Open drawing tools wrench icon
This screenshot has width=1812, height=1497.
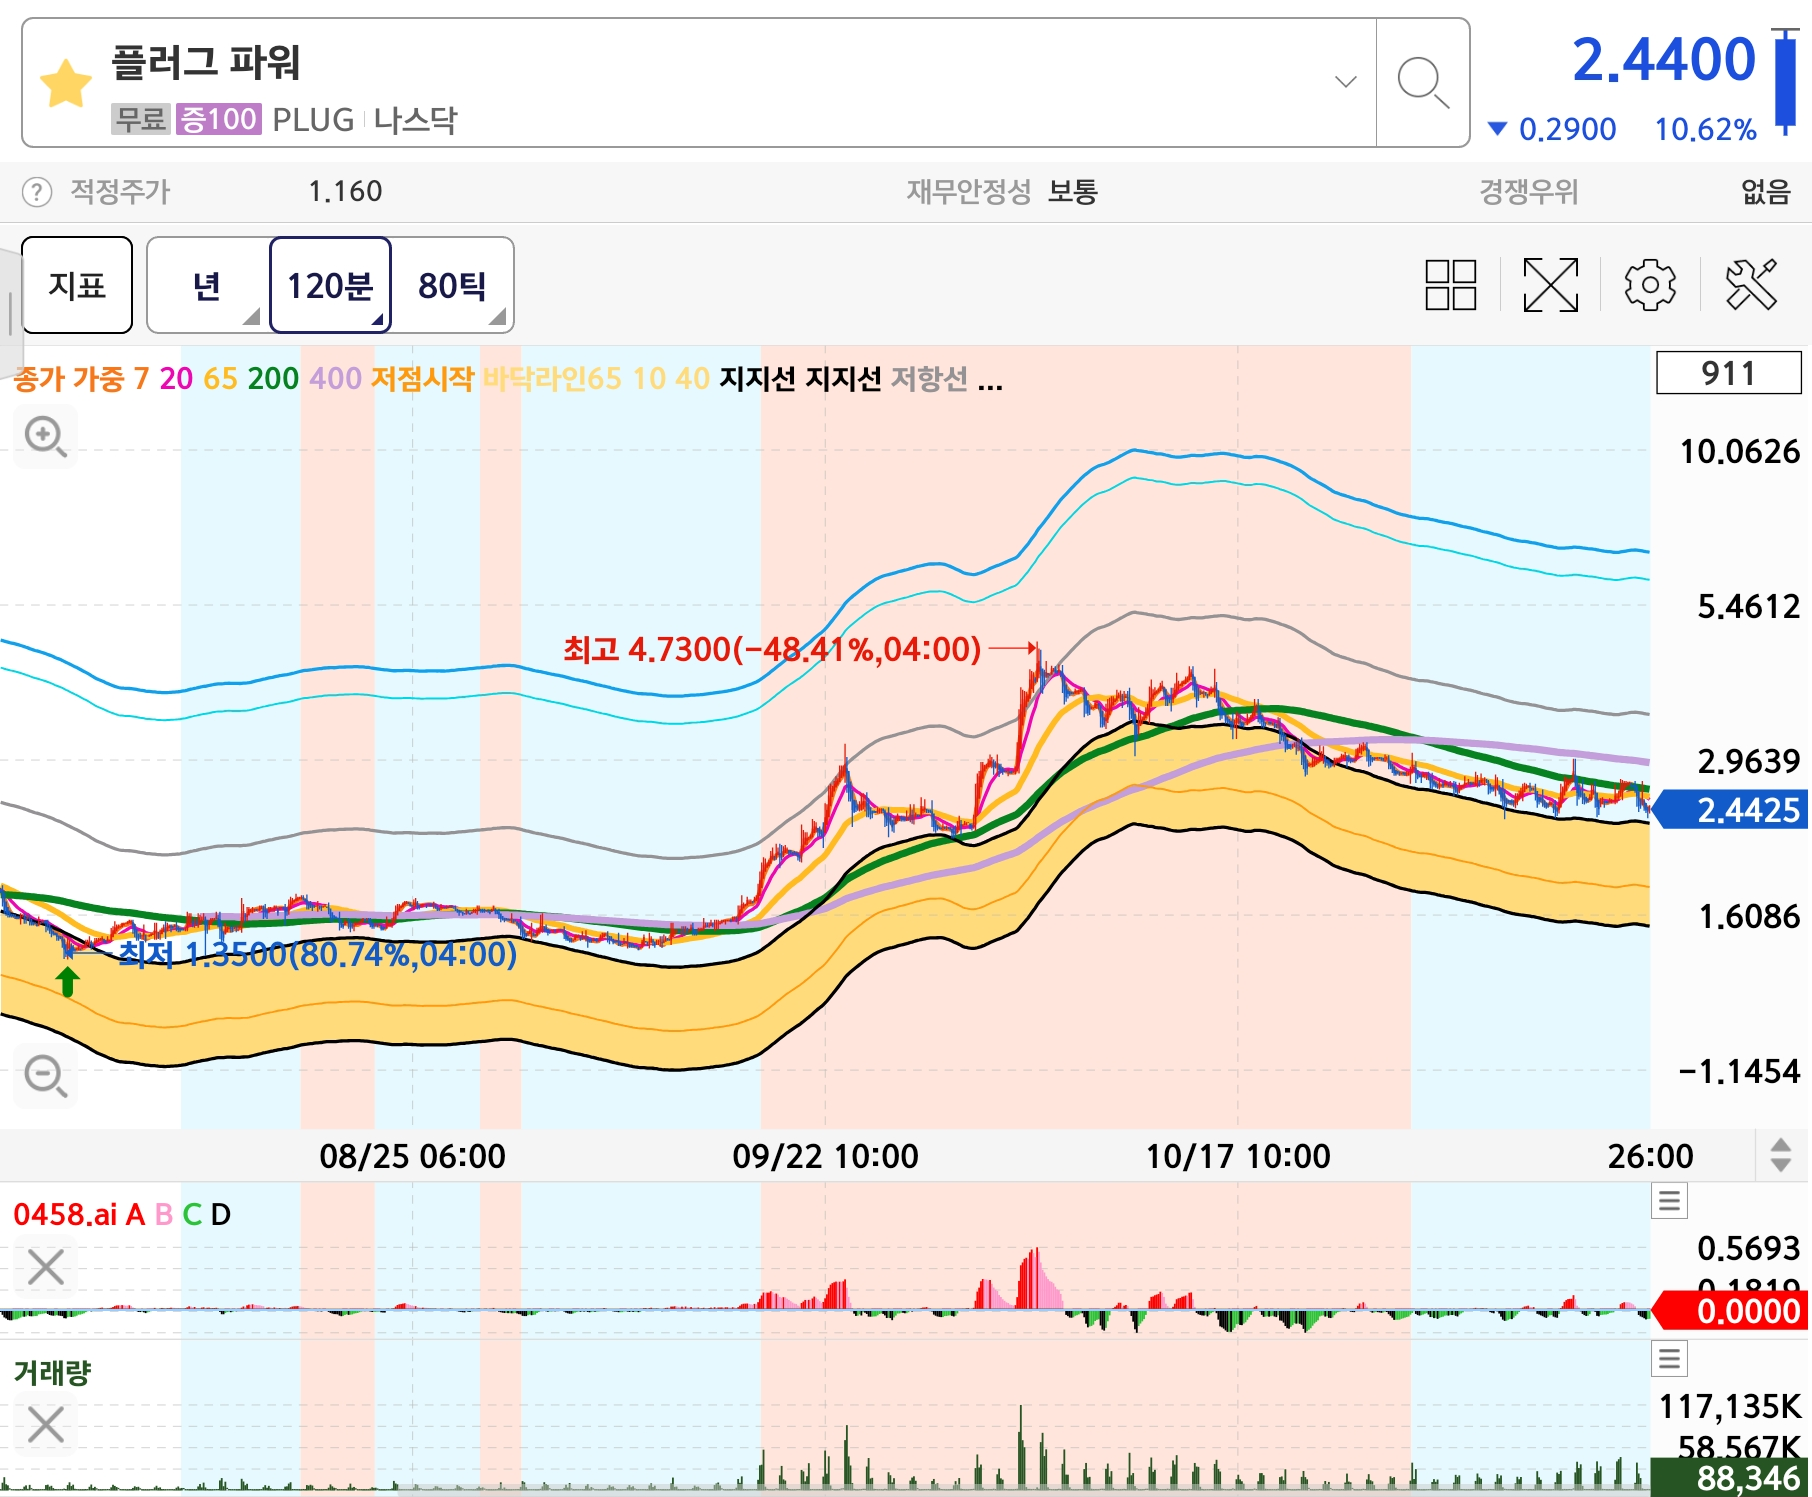1751,285
